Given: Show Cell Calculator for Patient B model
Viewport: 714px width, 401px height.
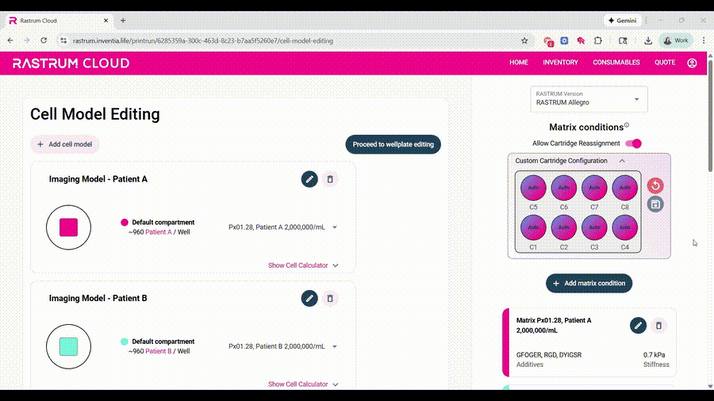Looking at the screenshot, I should 303,384.
